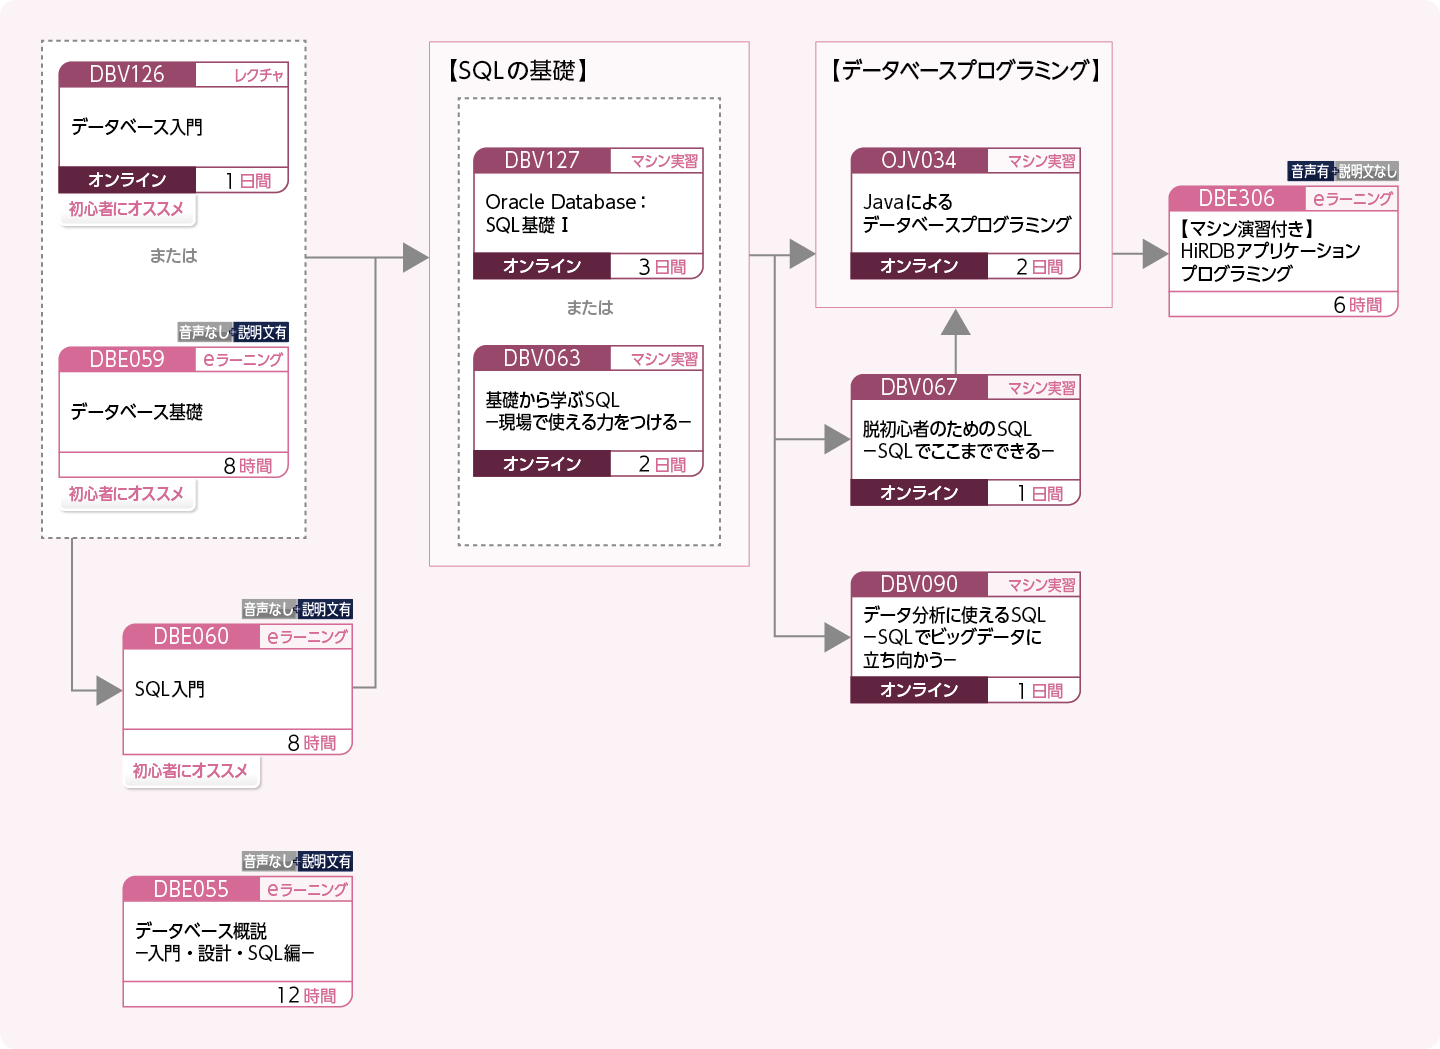Click the オンライン label on DBV126
Image resolution: width=1440 pixels, height=1049 pixels.
tap(127, 180)
